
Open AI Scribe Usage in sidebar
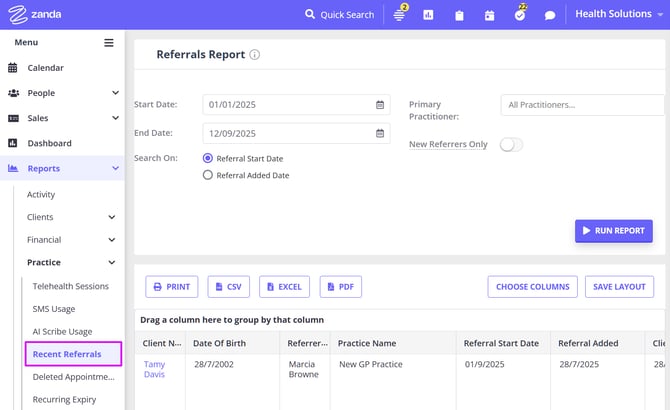click(62, 331)
